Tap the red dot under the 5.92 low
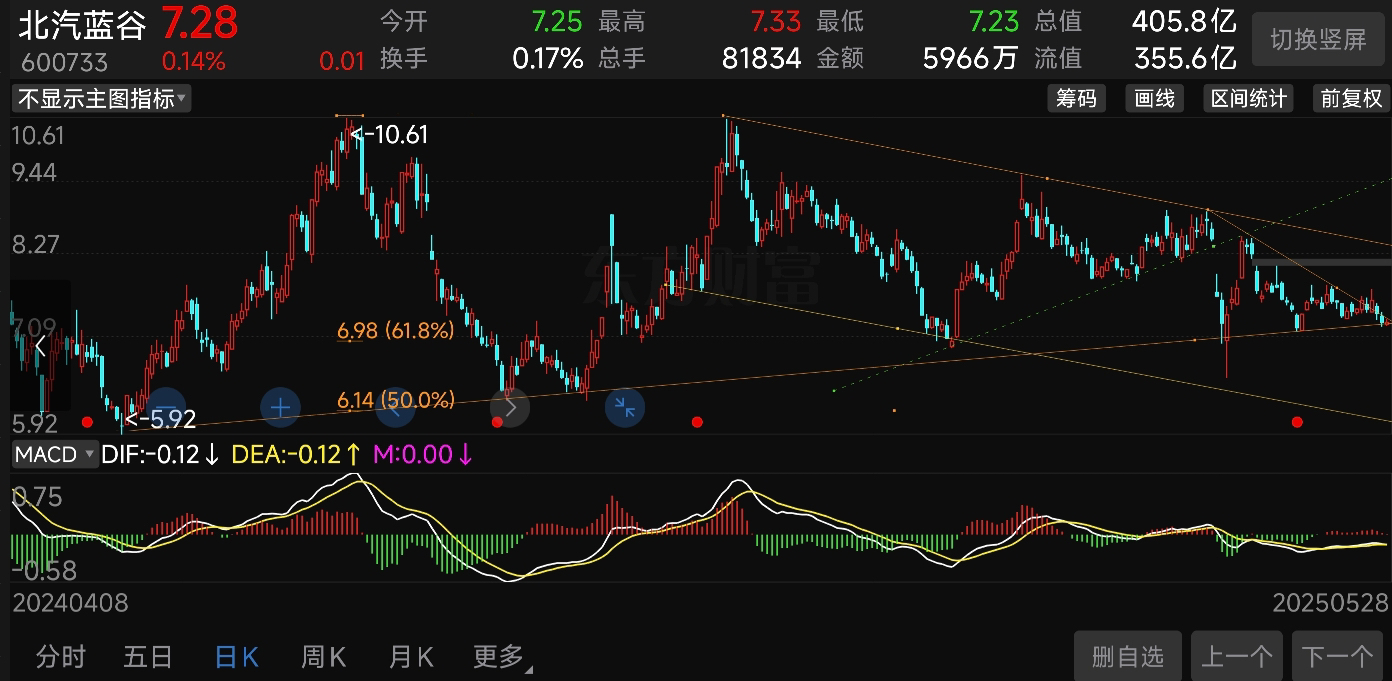 click(87, 422)
